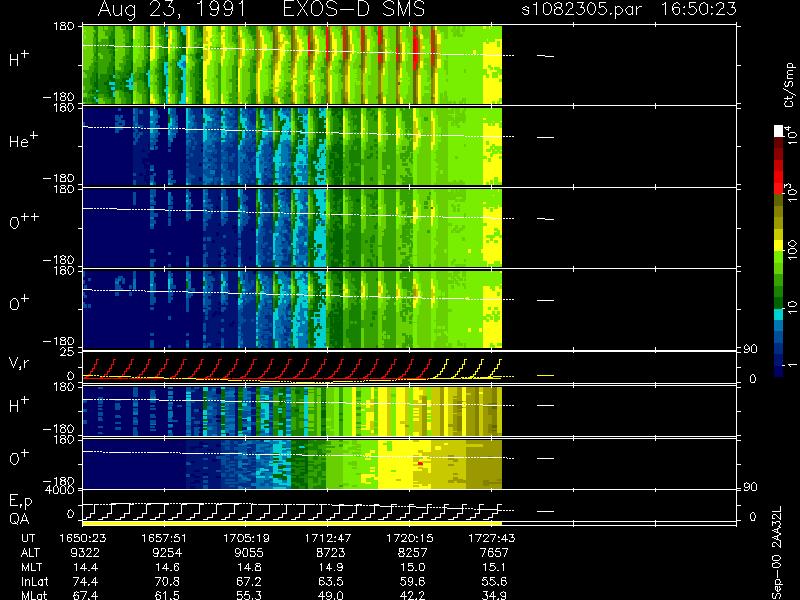800x600 pixels.
Task: Click the header time "16:50:23"
Action: [x=698, y=9]
